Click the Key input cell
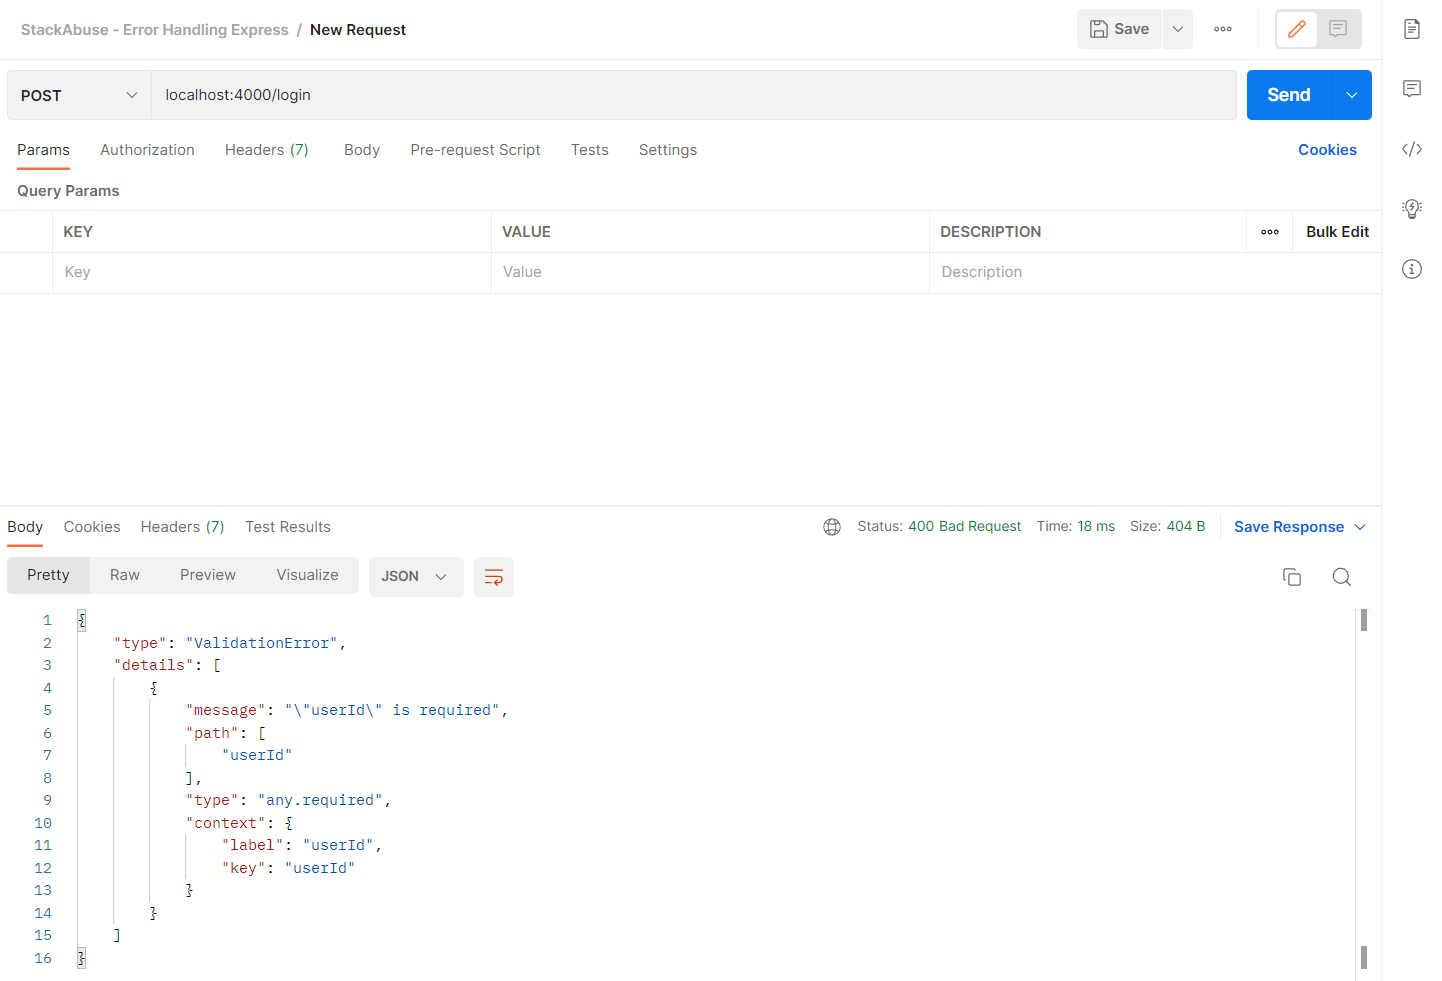The width and height of the screenshot is (1442, 981). pos(272,272)
